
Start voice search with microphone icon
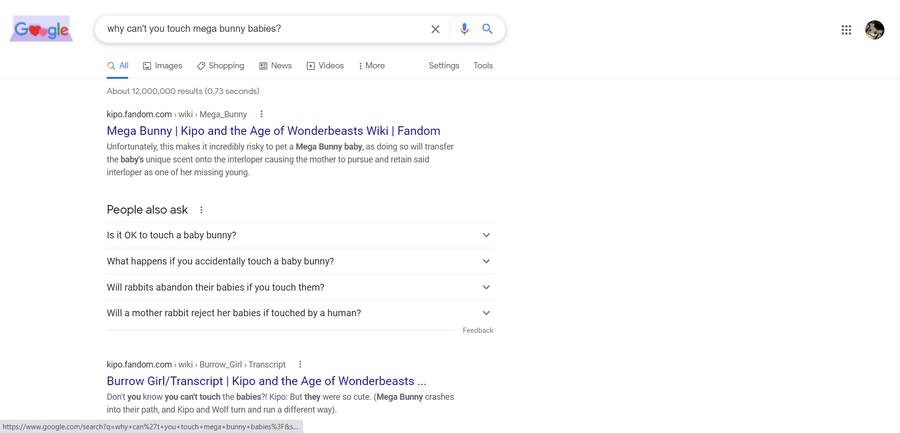pyautogui.click(x=464, y=29)
